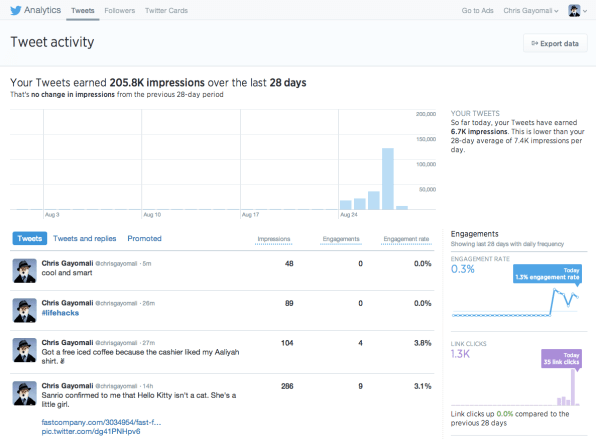
Task: Expand the chevron next to profile picture
Action: coord(585,11)
